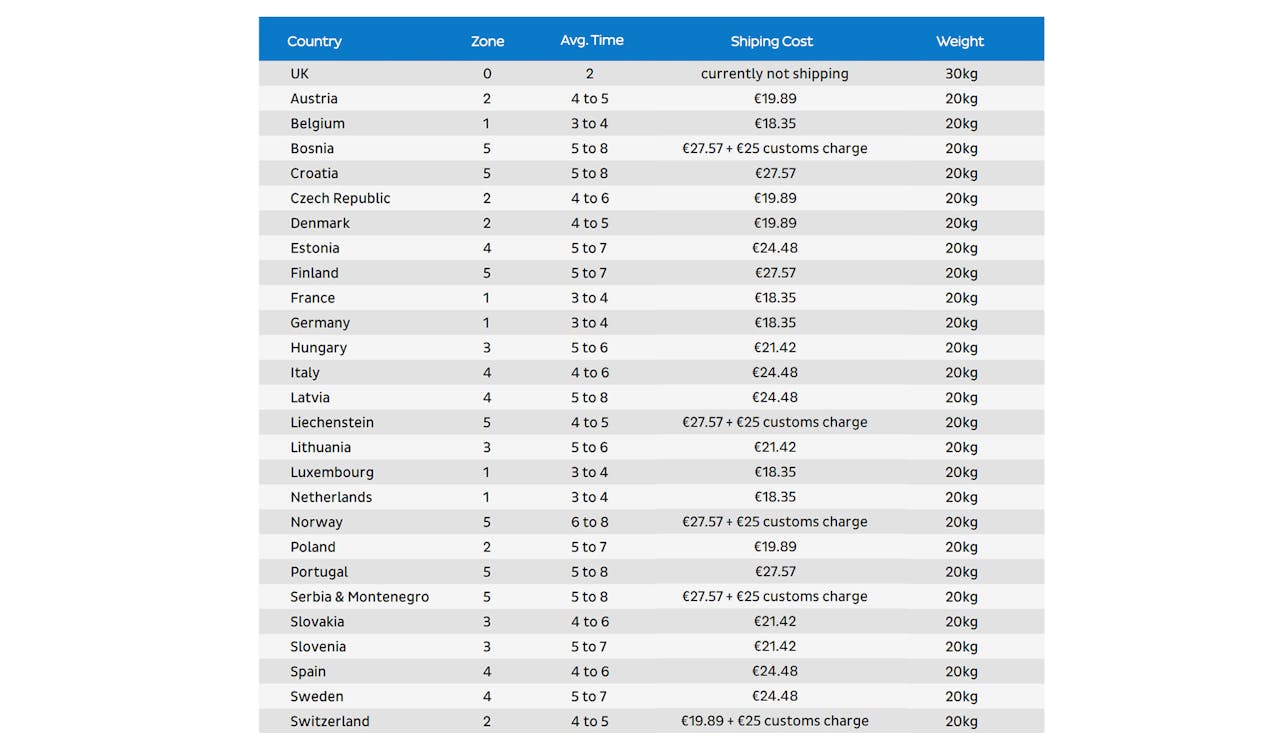Click Bosnia's shipping cost cell

point(774,148)
